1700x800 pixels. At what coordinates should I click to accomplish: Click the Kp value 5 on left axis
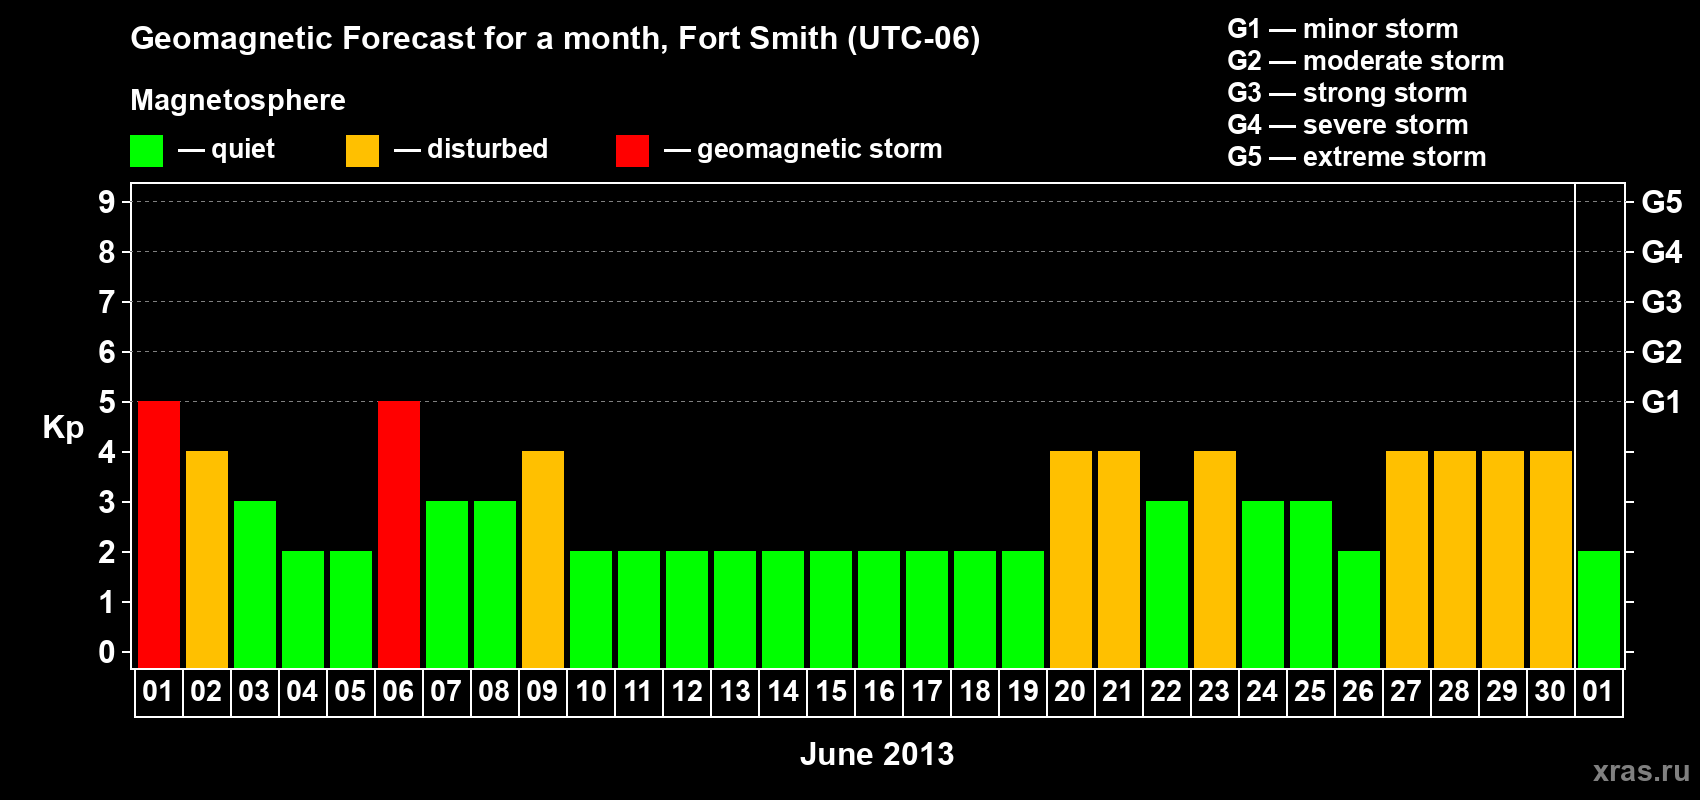click(x=107, y=402)
